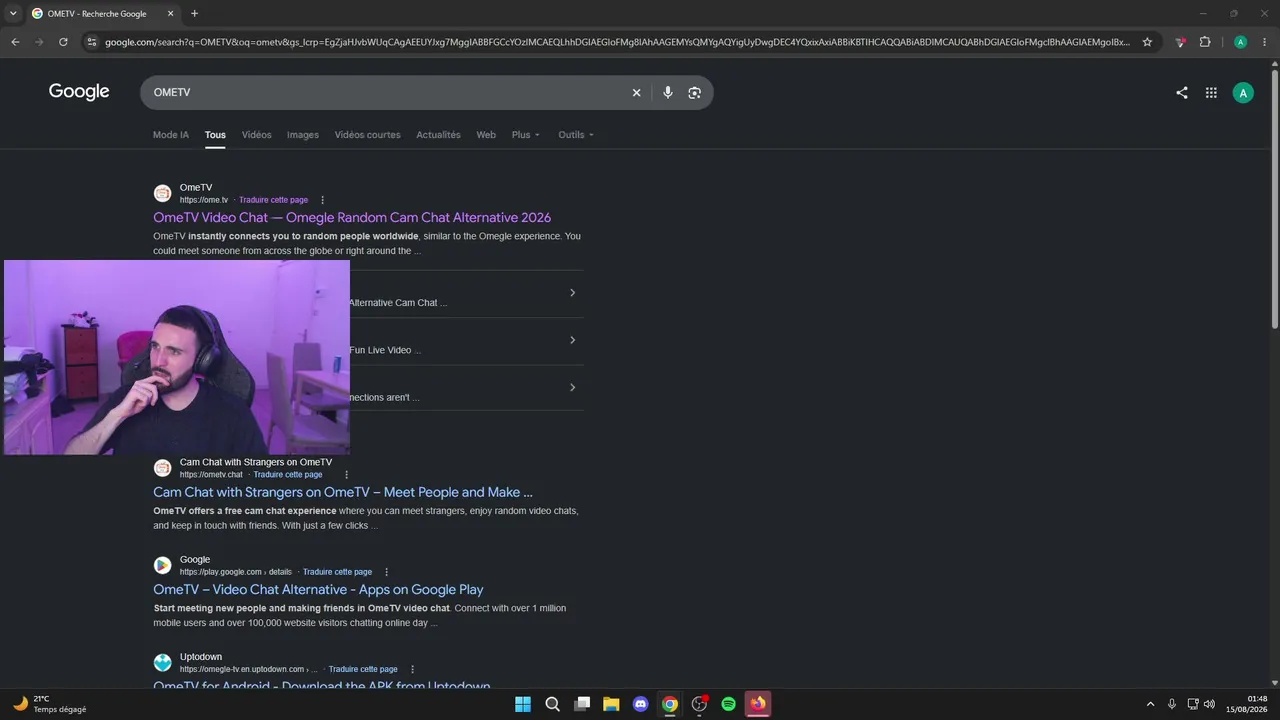Start a voice search with the microphone

pyautogui.click(x=667, y=92)
